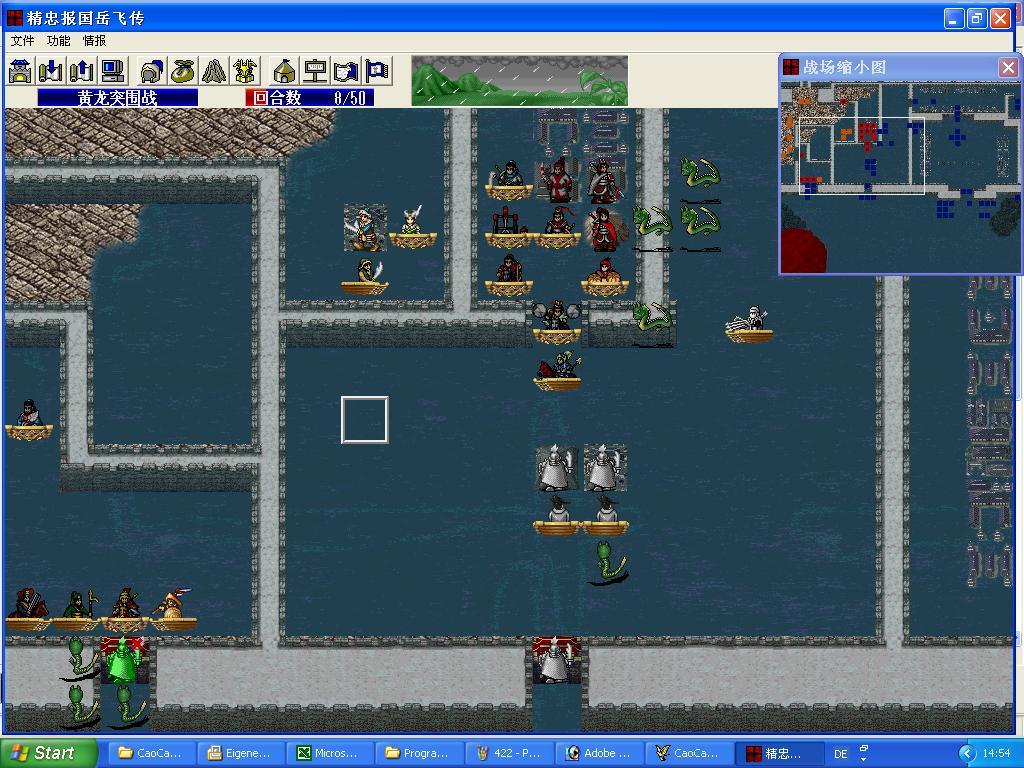Image resolution: width=1024 pixels, height=768 pixels.
Task: Minimize the 精忠报国岳飞传 game window
Action: pos(954,18)
